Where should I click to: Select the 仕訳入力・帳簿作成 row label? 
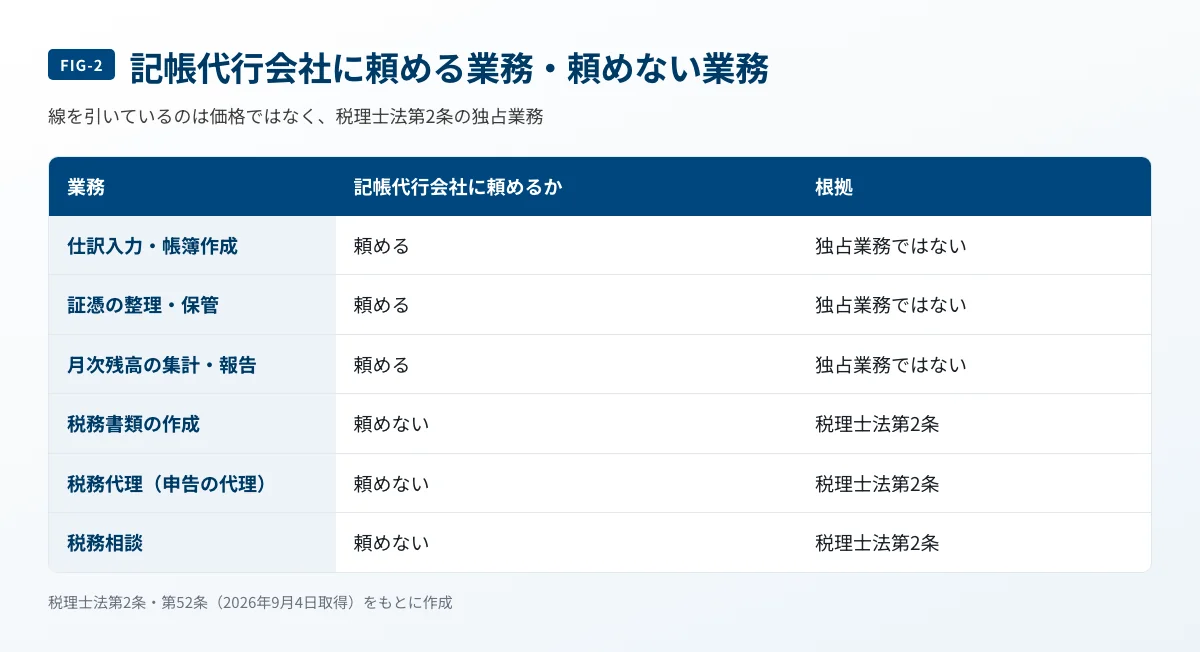[x=152, y=246]
